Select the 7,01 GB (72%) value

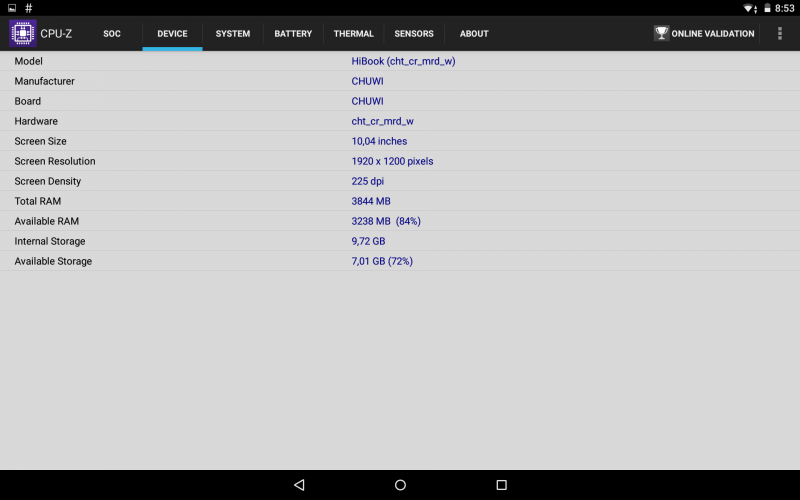click(x=382, y=261)
